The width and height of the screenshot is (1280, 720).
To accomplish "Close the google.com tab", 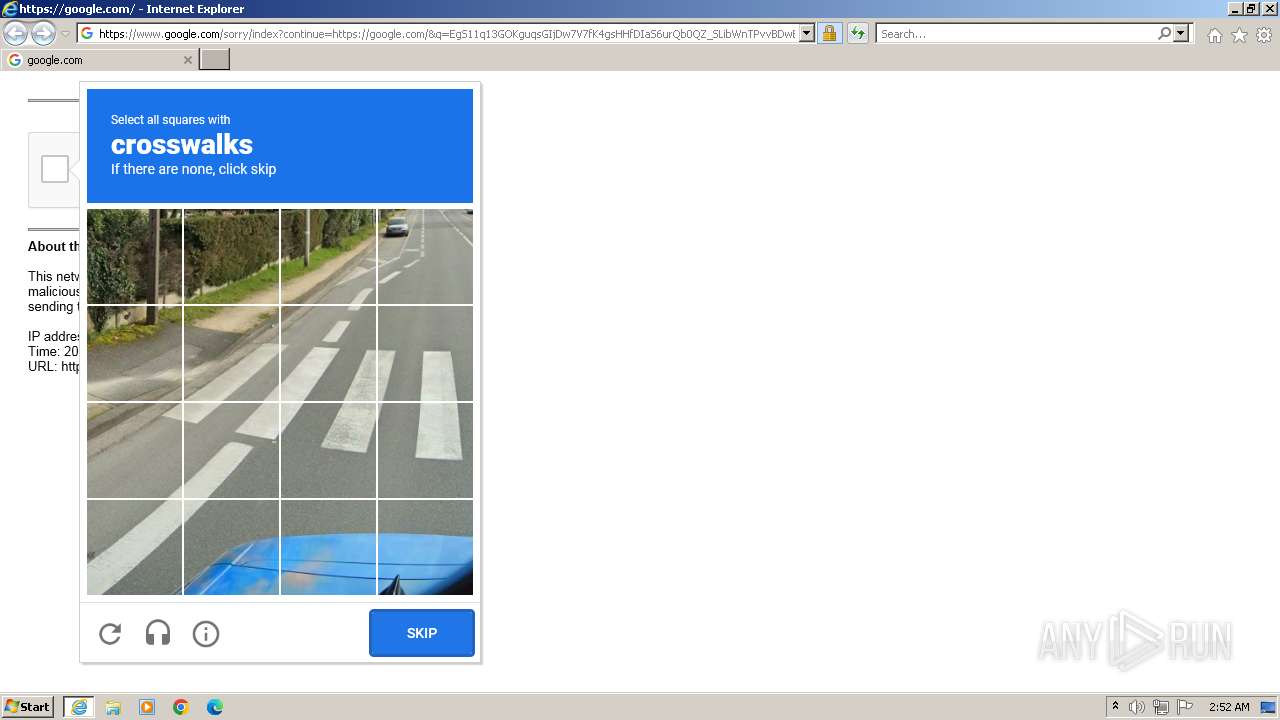I will 187,60.
